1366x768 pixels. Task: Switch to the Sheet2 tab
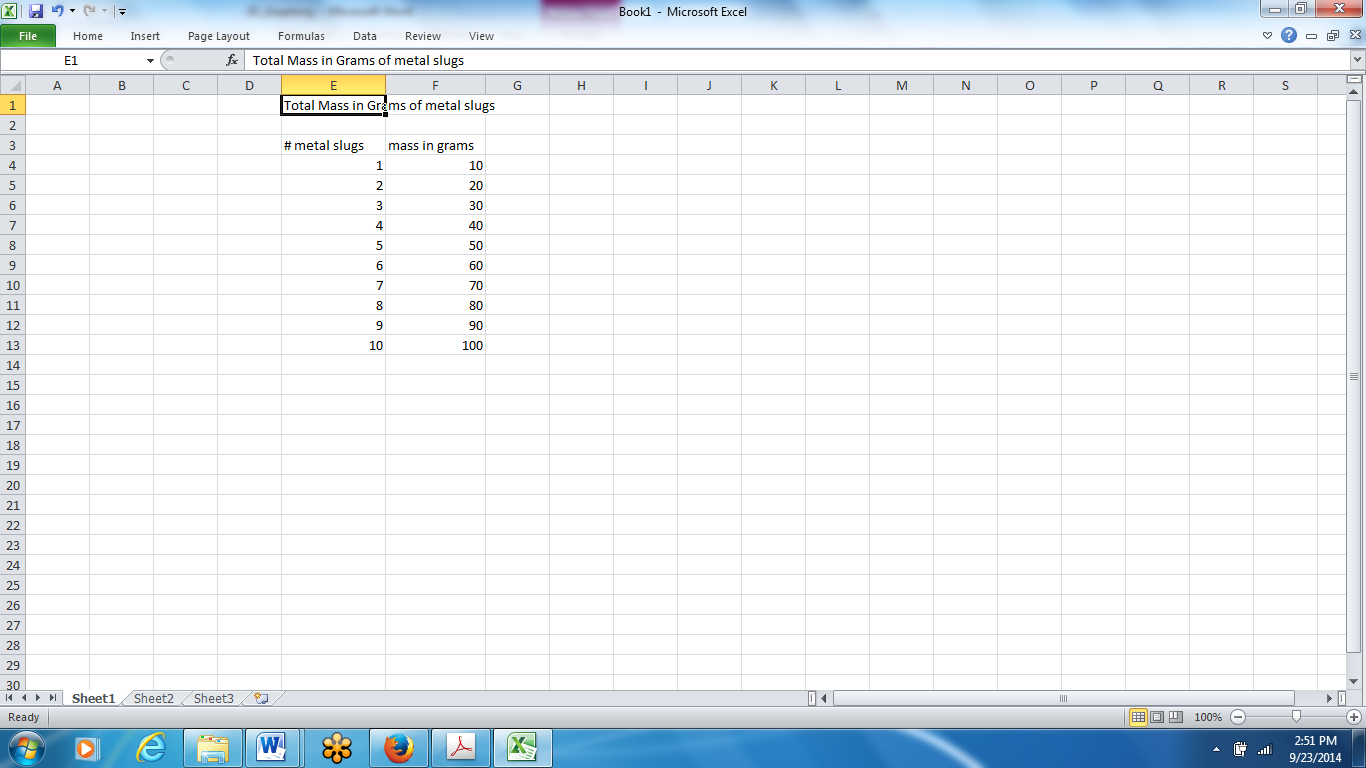tap(152, 698)
